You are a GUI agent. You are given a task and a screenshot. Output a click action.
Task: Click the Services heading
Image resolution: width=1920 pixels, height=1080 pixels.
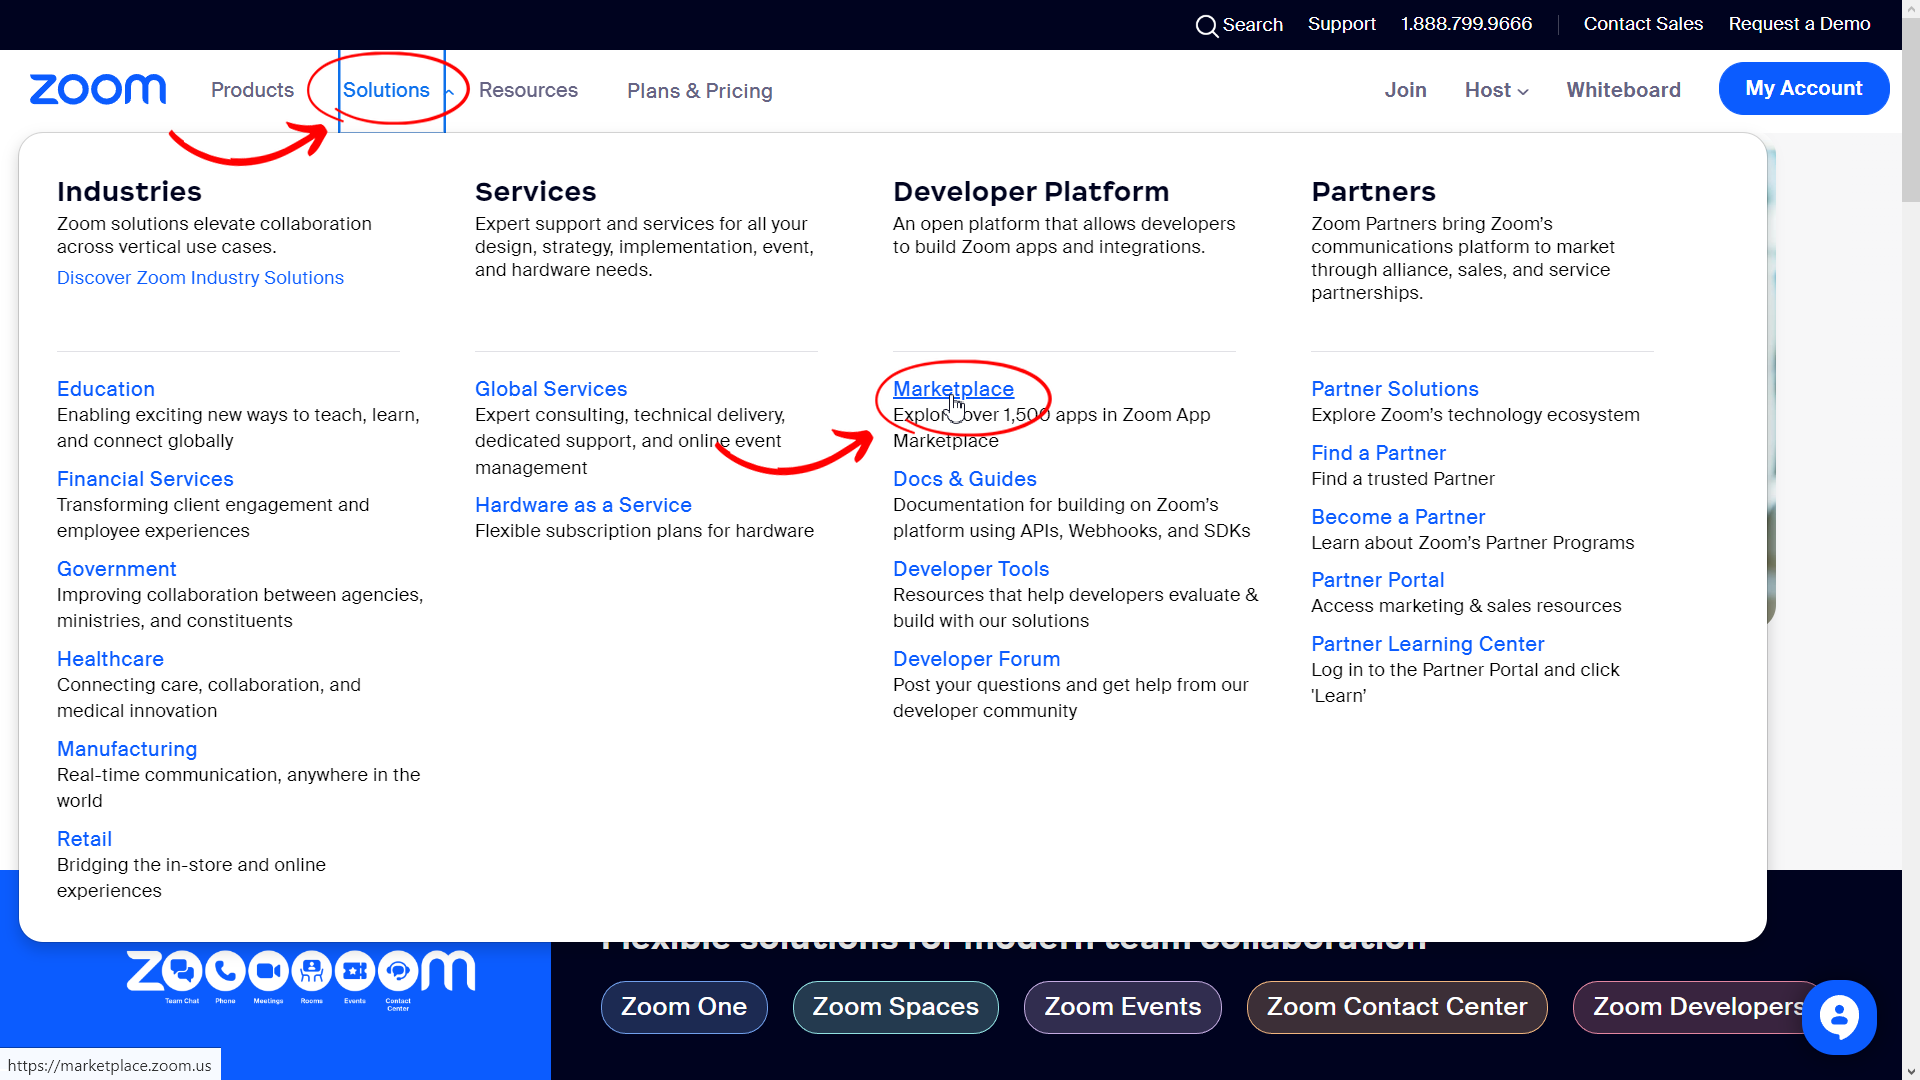click(535, 191)
